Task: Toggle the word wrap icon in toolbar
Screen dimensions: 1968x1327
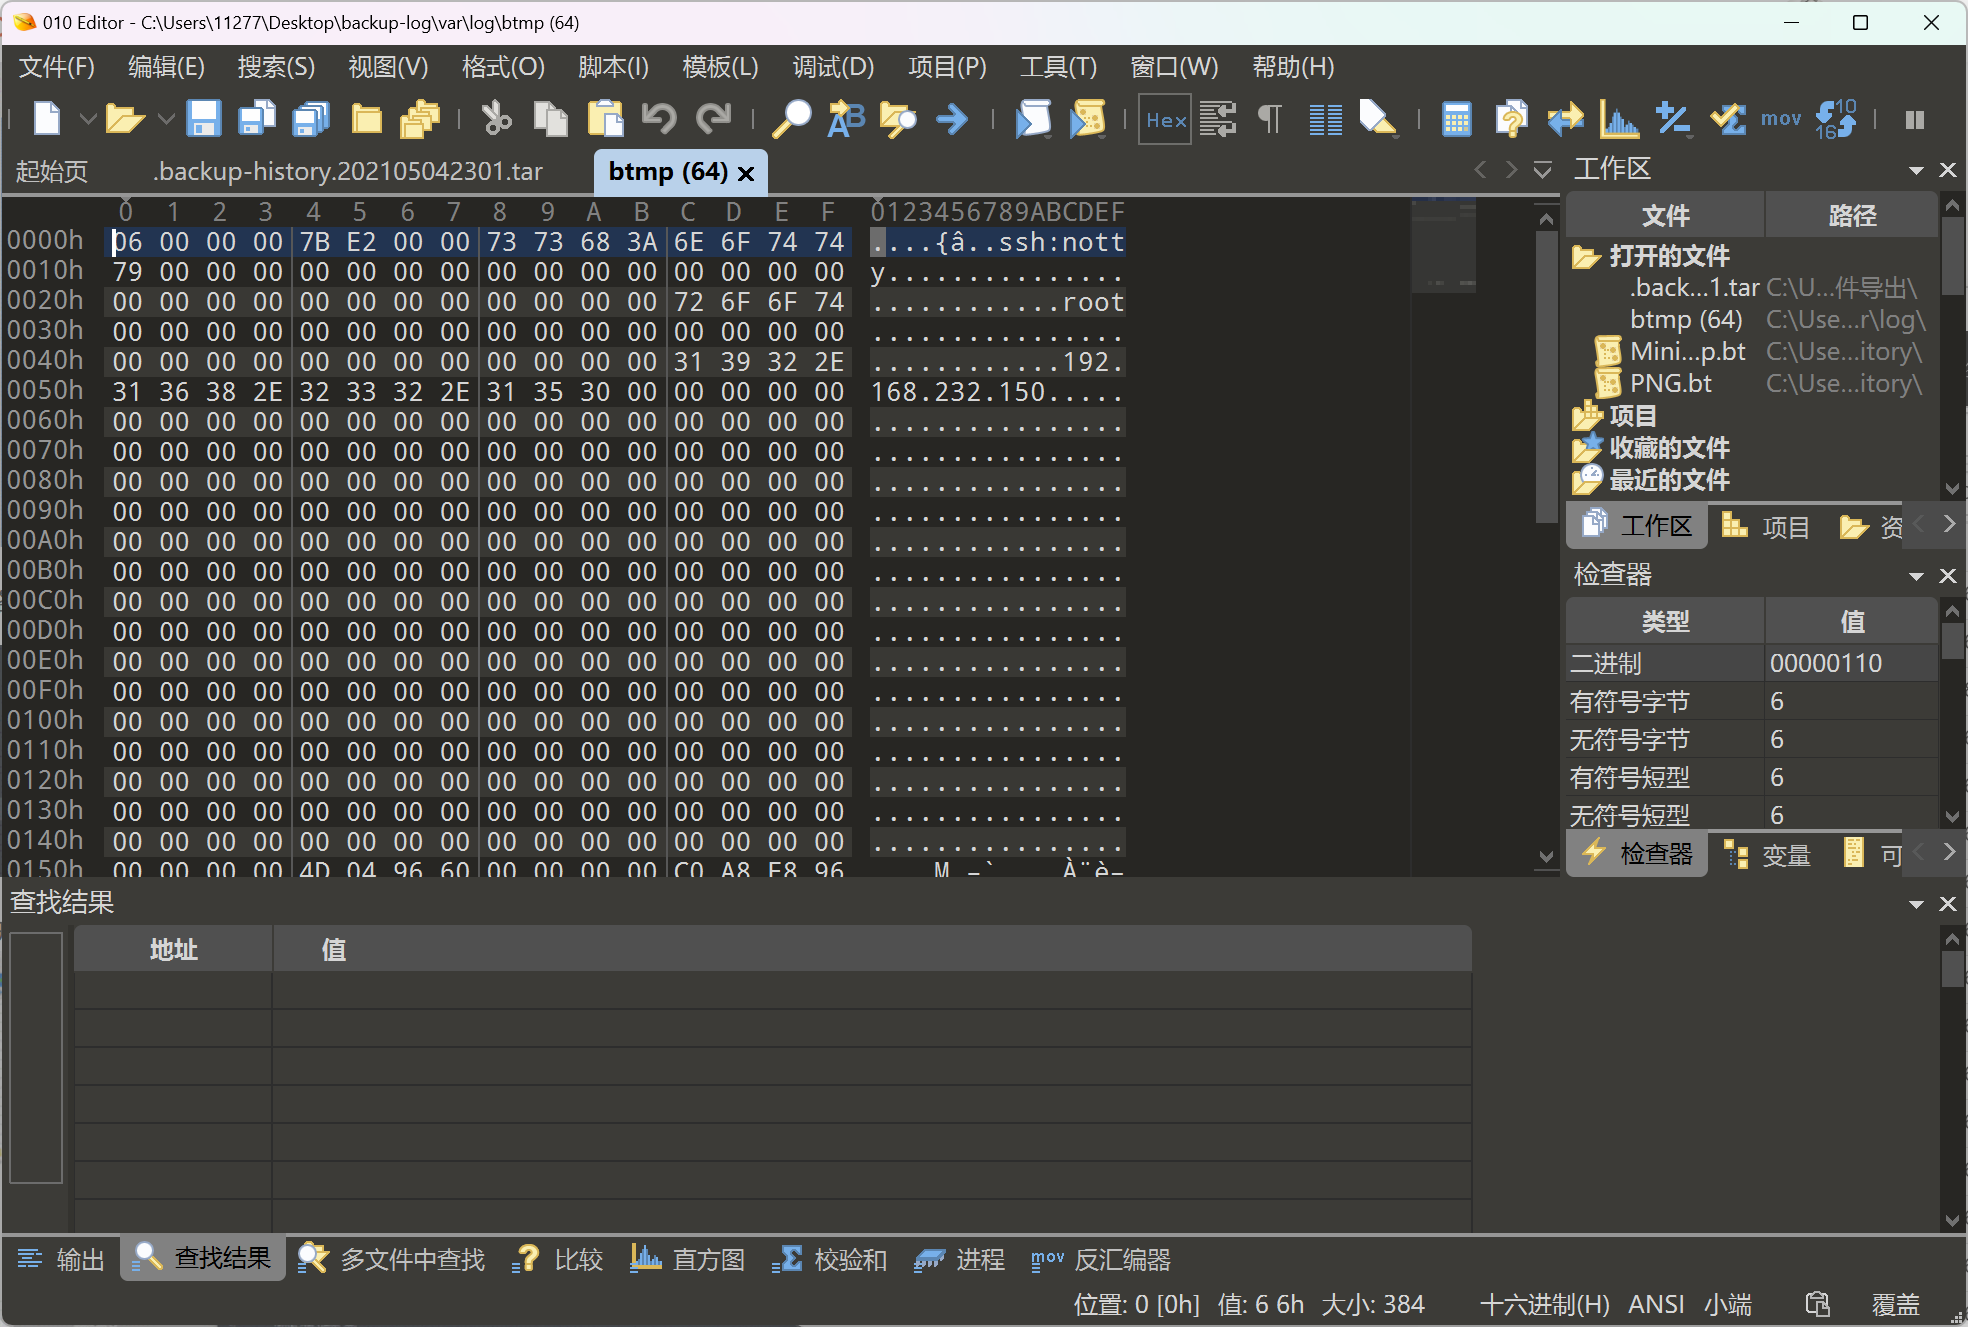Action: click(1218, 119)
